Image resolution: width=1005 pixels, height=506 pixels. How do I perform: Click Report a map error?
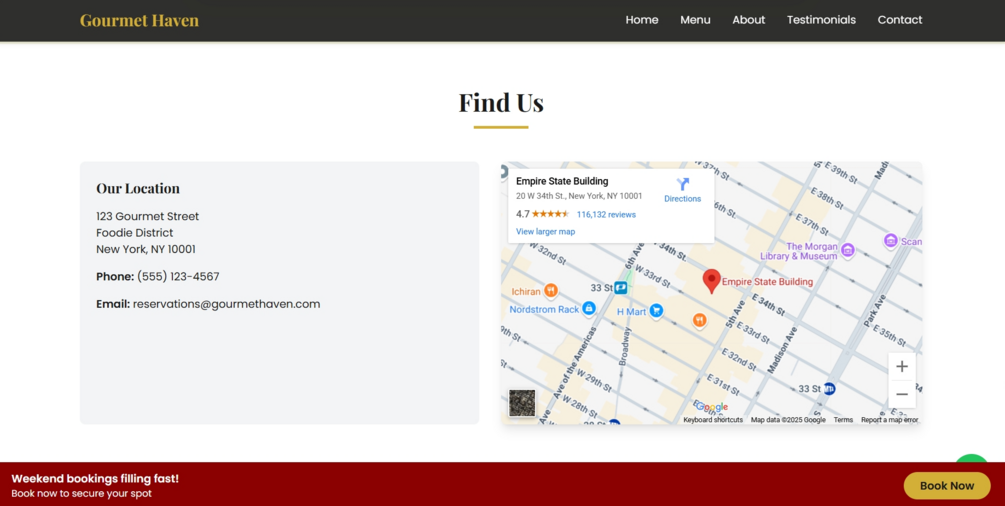click(x=890, y=420)
